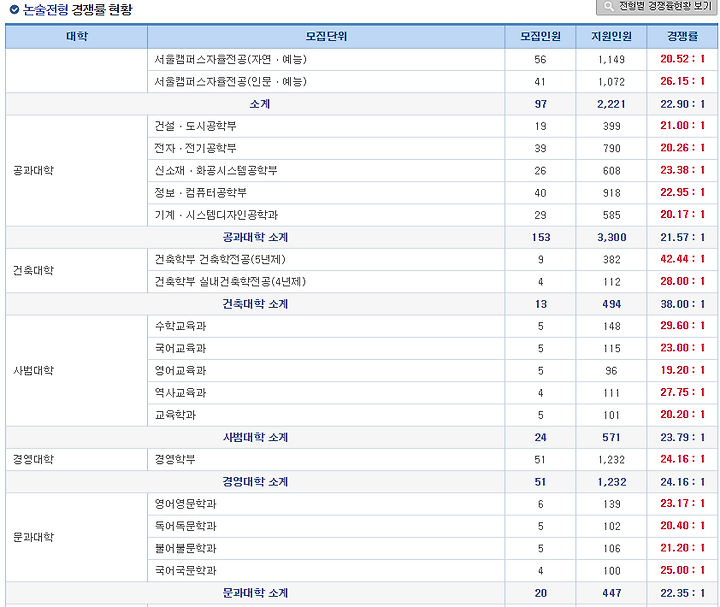
Task: Click the 모집단위 column header
Action: point(326,36)
